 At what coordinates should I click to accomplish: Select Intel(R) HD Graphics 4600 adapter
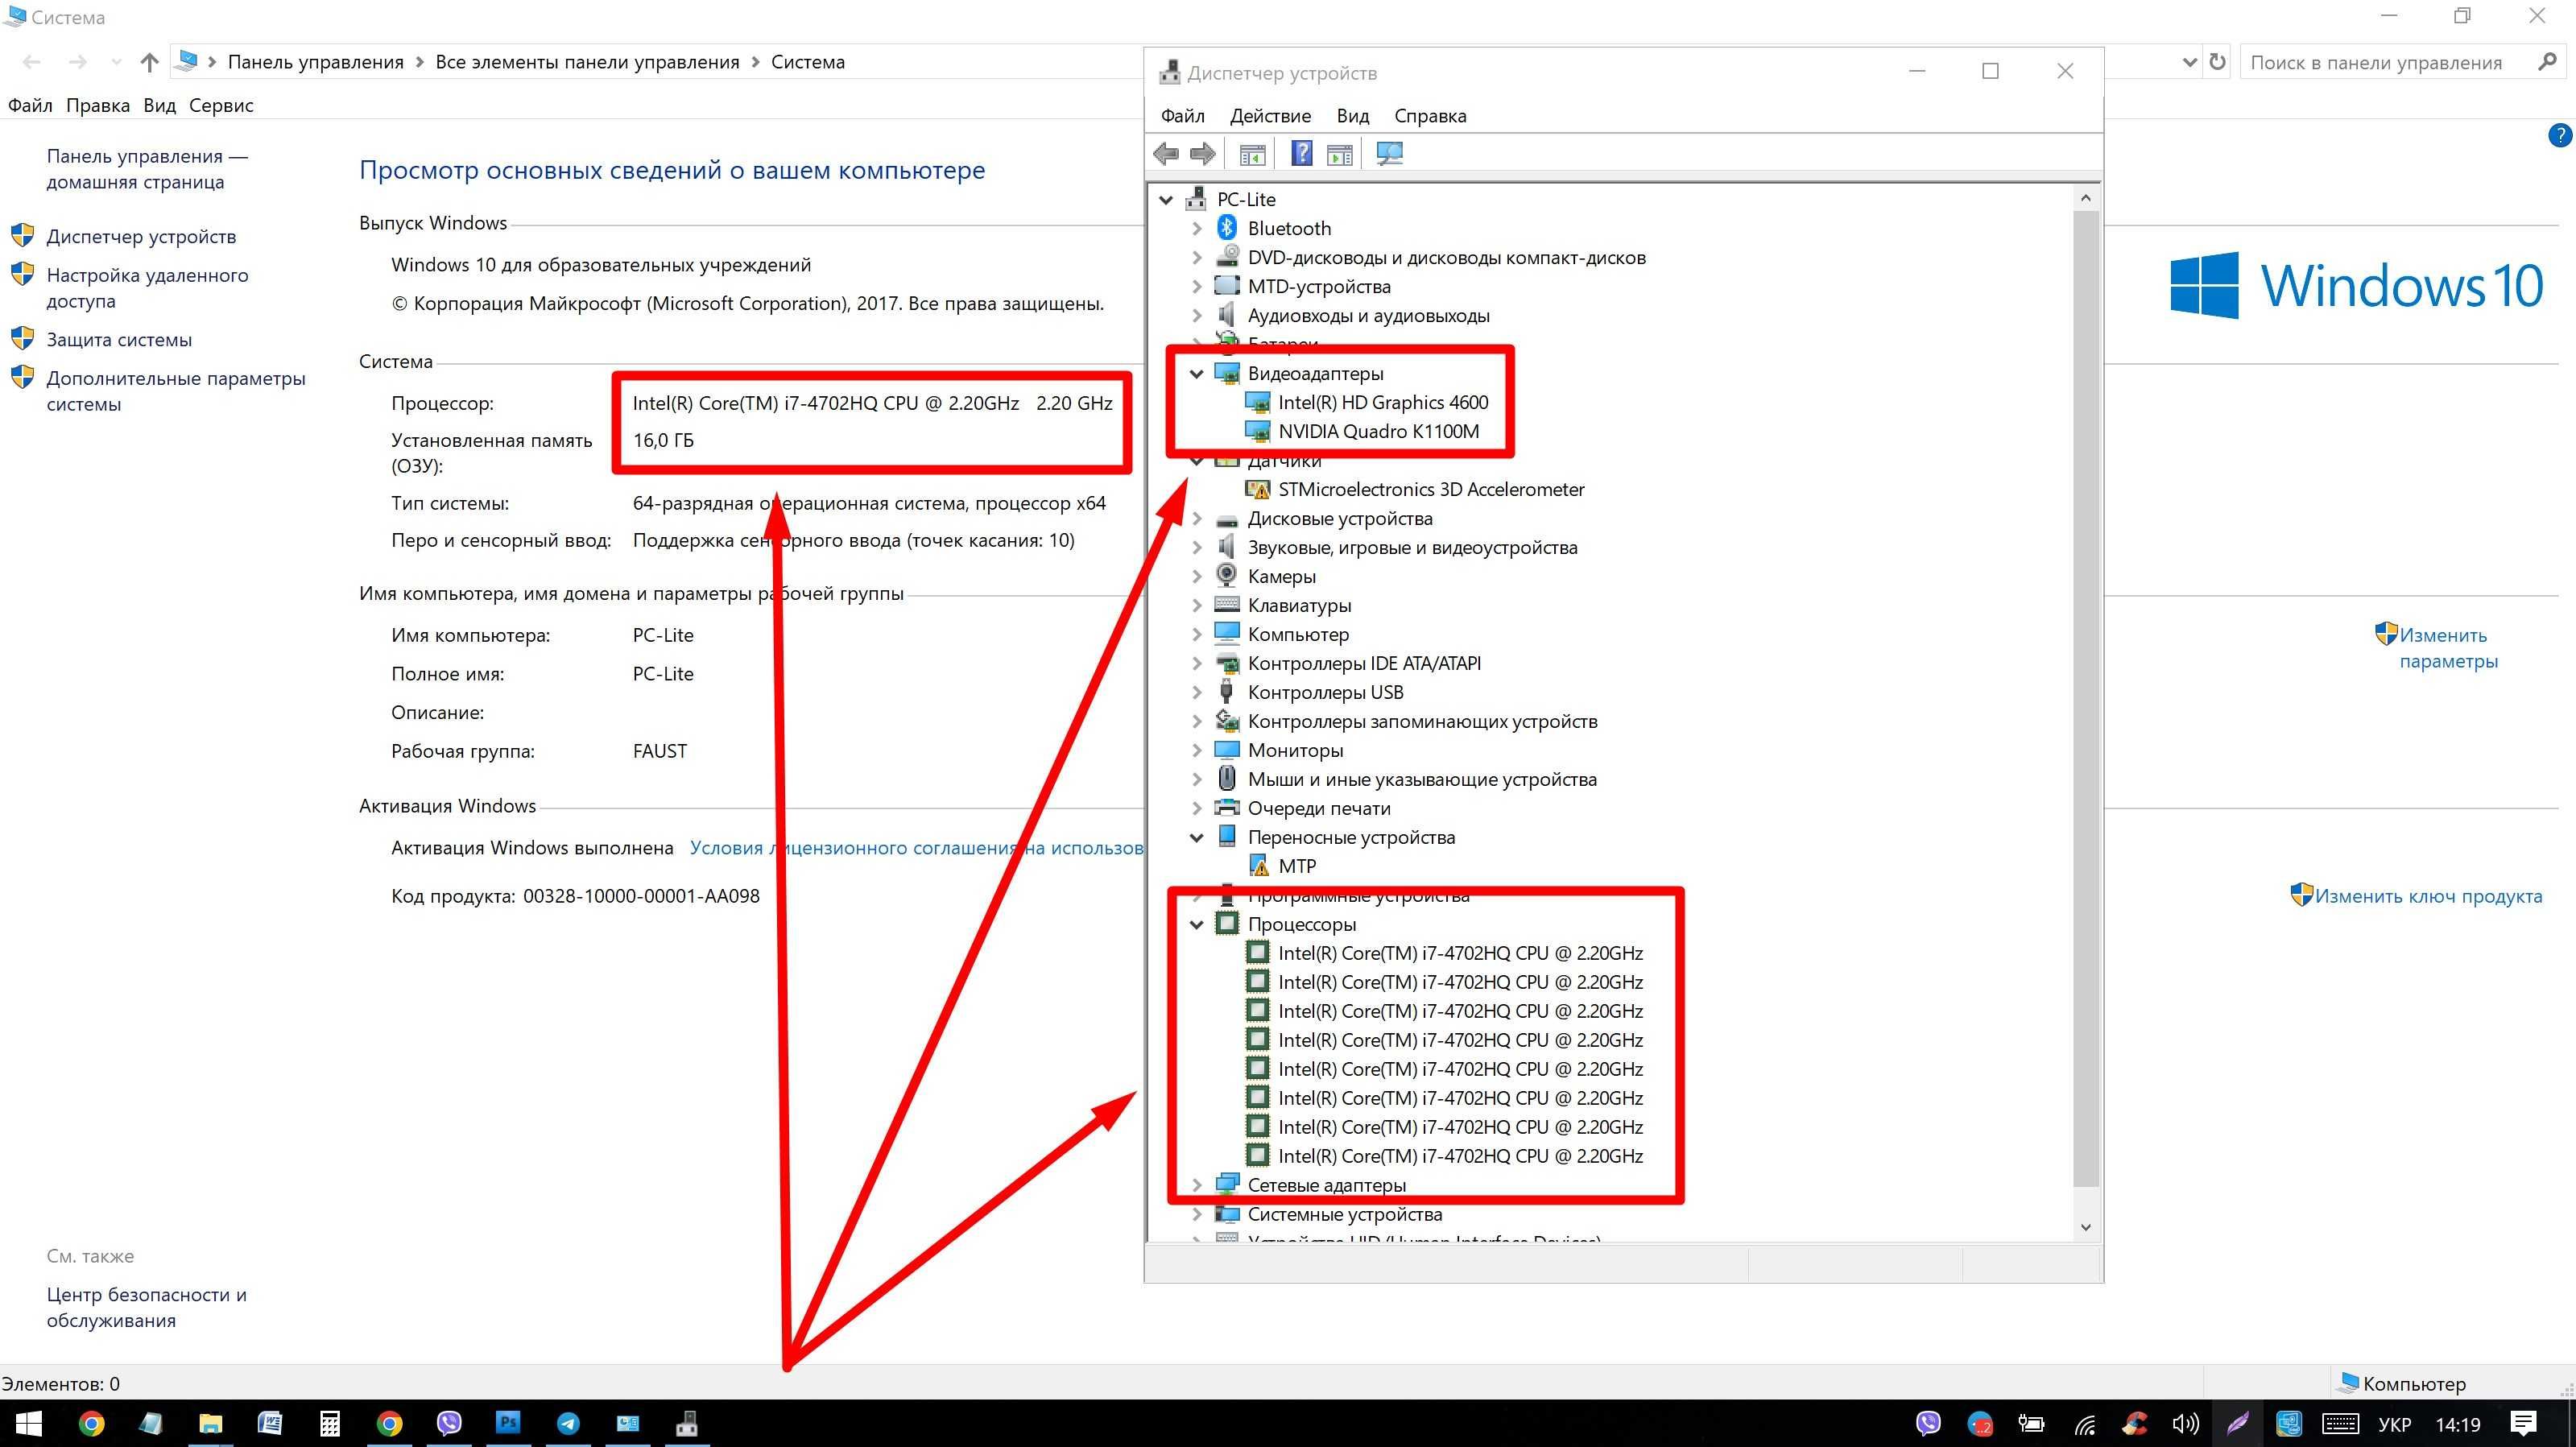point(1382,402)
